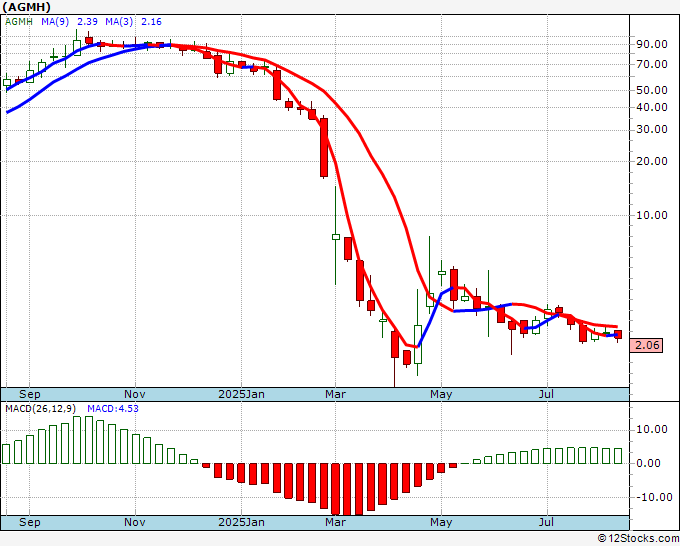Click Mar on the MACD panel time axis
Image resolution: width=680 pixels, height=546 pixels.
pos(336,522)
